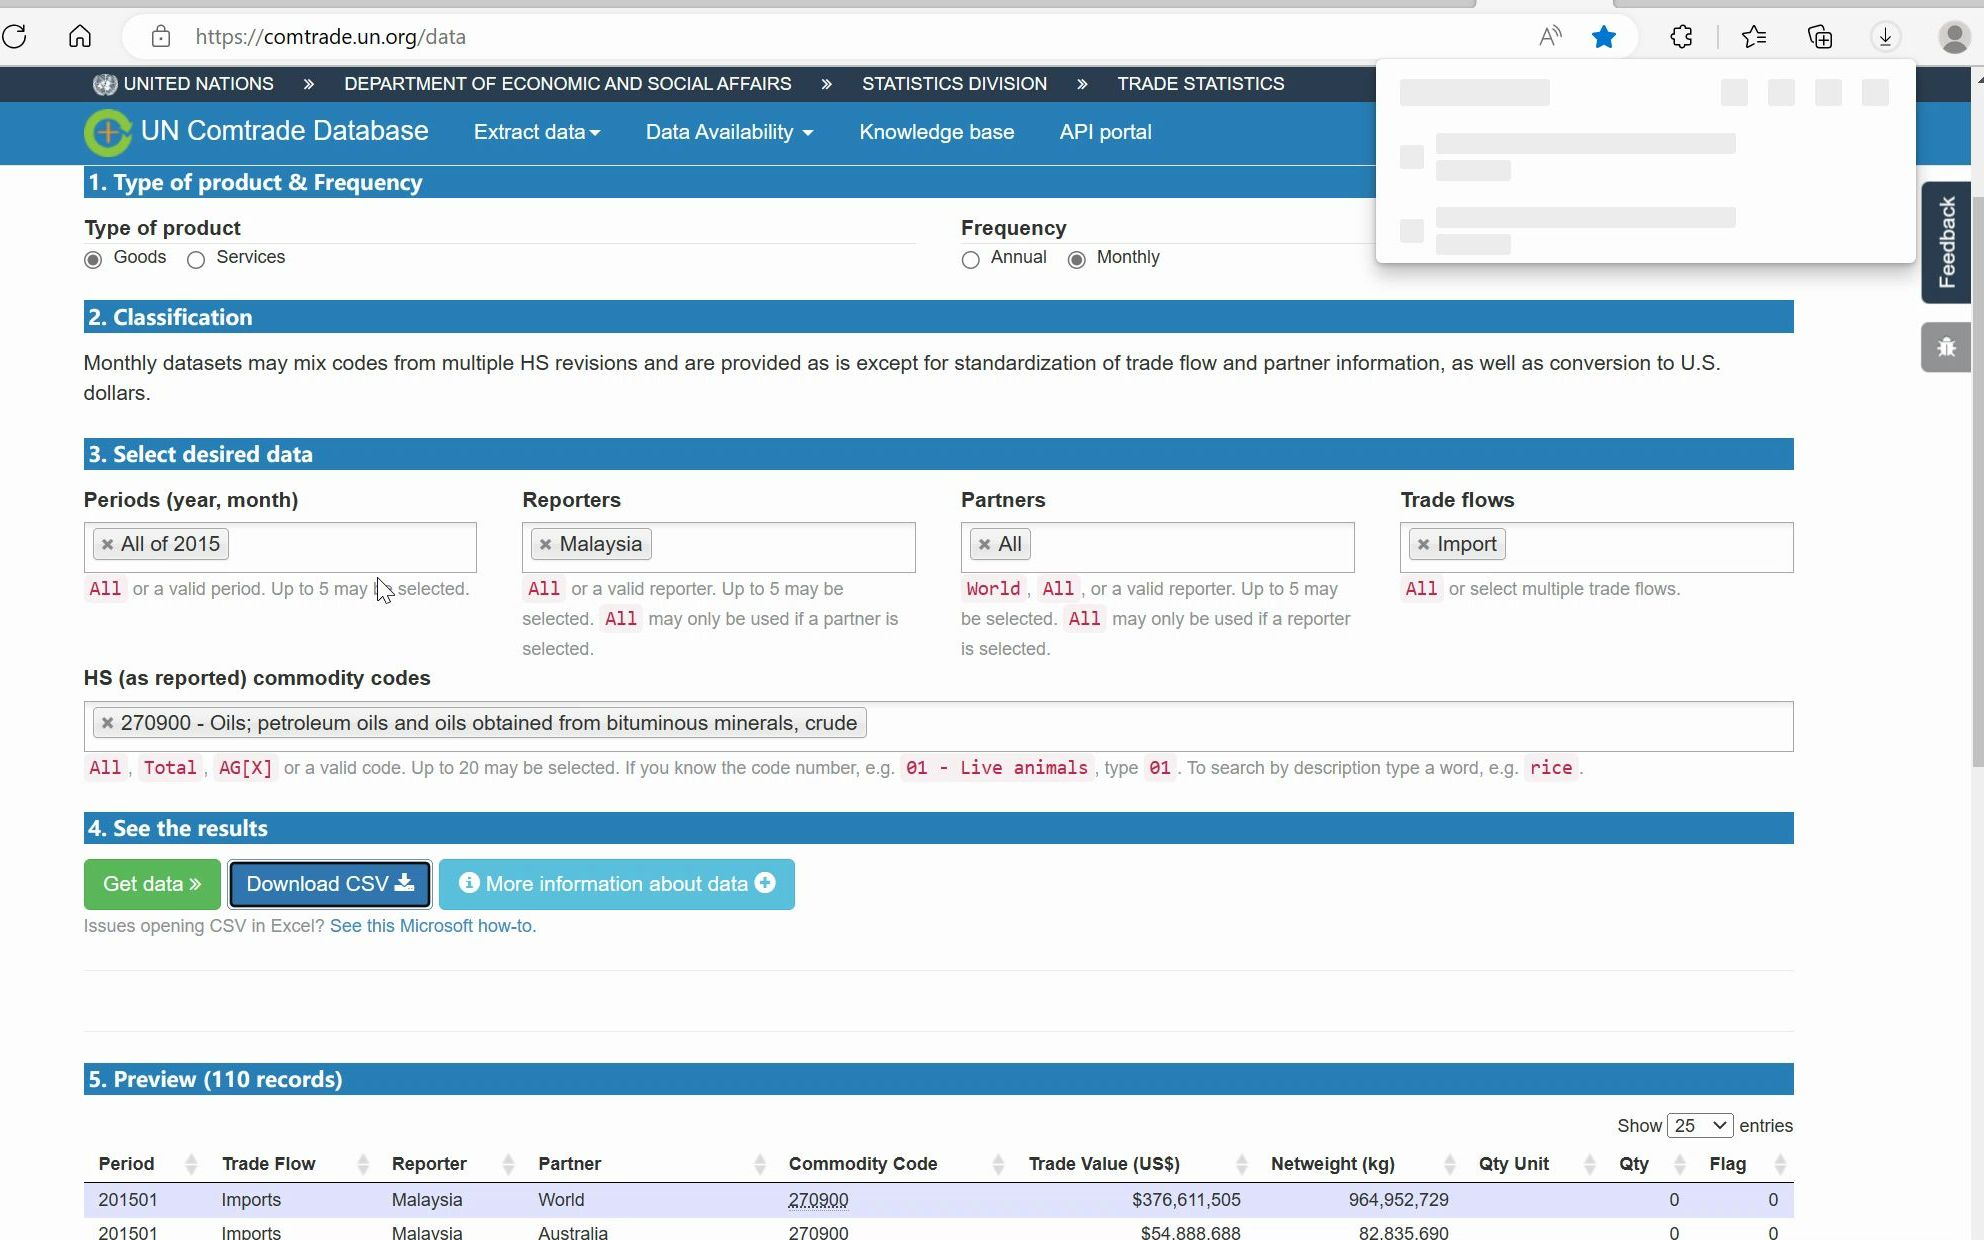This screenshot has width=1984, height=1240.
Task: Expand the Data Availability menu
Action: [x=728, y=131]
